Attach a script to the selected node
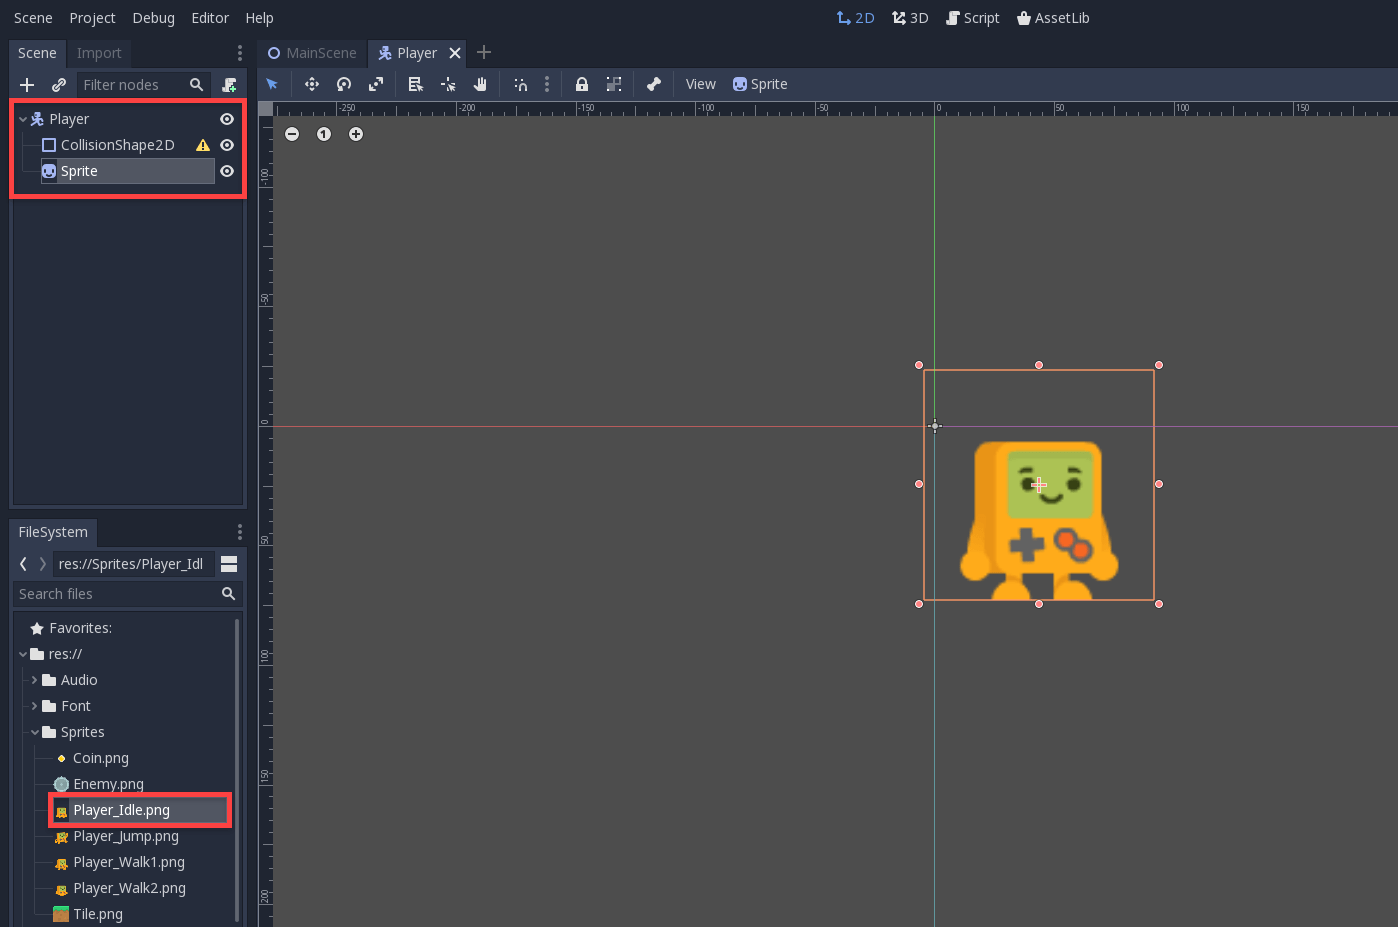This screenshot has height=927, width=1398. (230, 85)
